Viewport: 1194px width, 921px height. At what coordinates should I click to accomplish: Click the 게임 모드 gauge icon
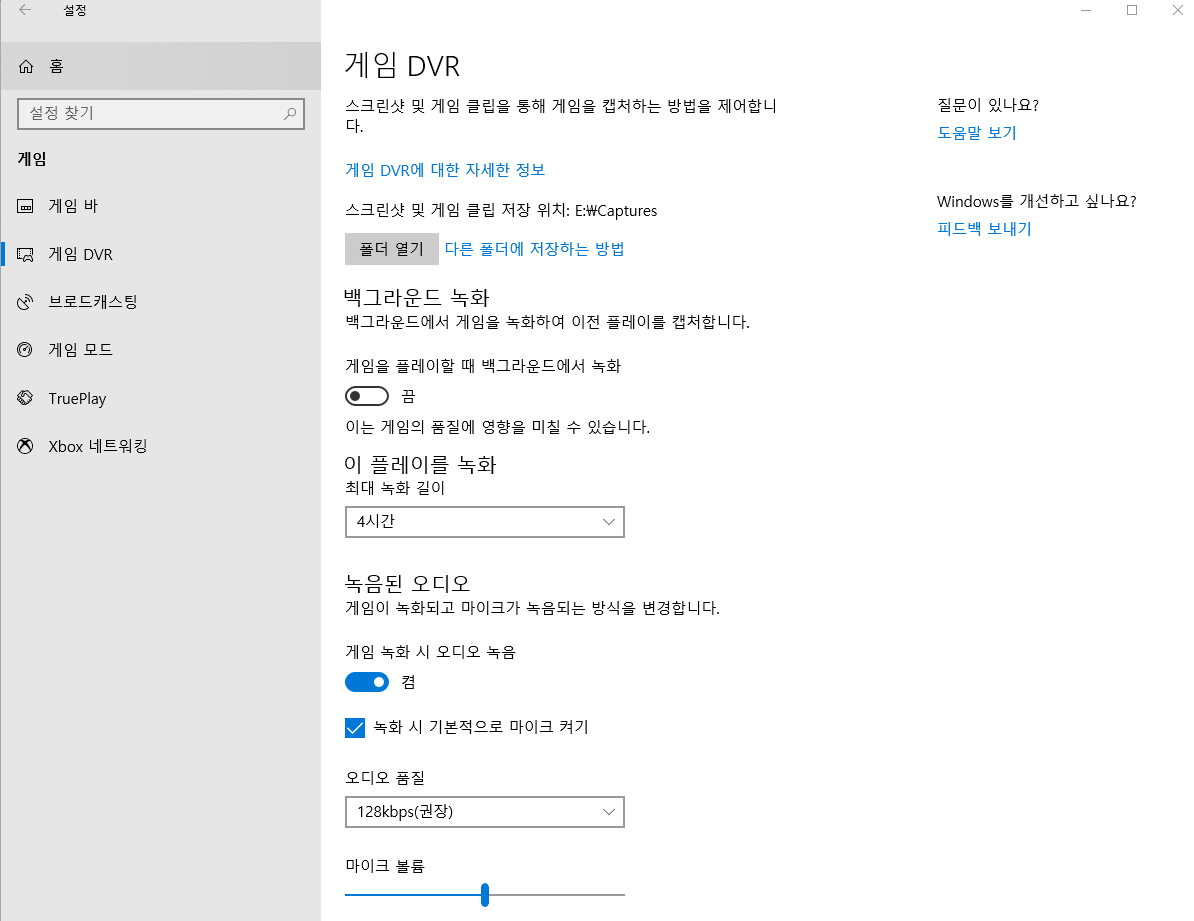coord(25,350)
